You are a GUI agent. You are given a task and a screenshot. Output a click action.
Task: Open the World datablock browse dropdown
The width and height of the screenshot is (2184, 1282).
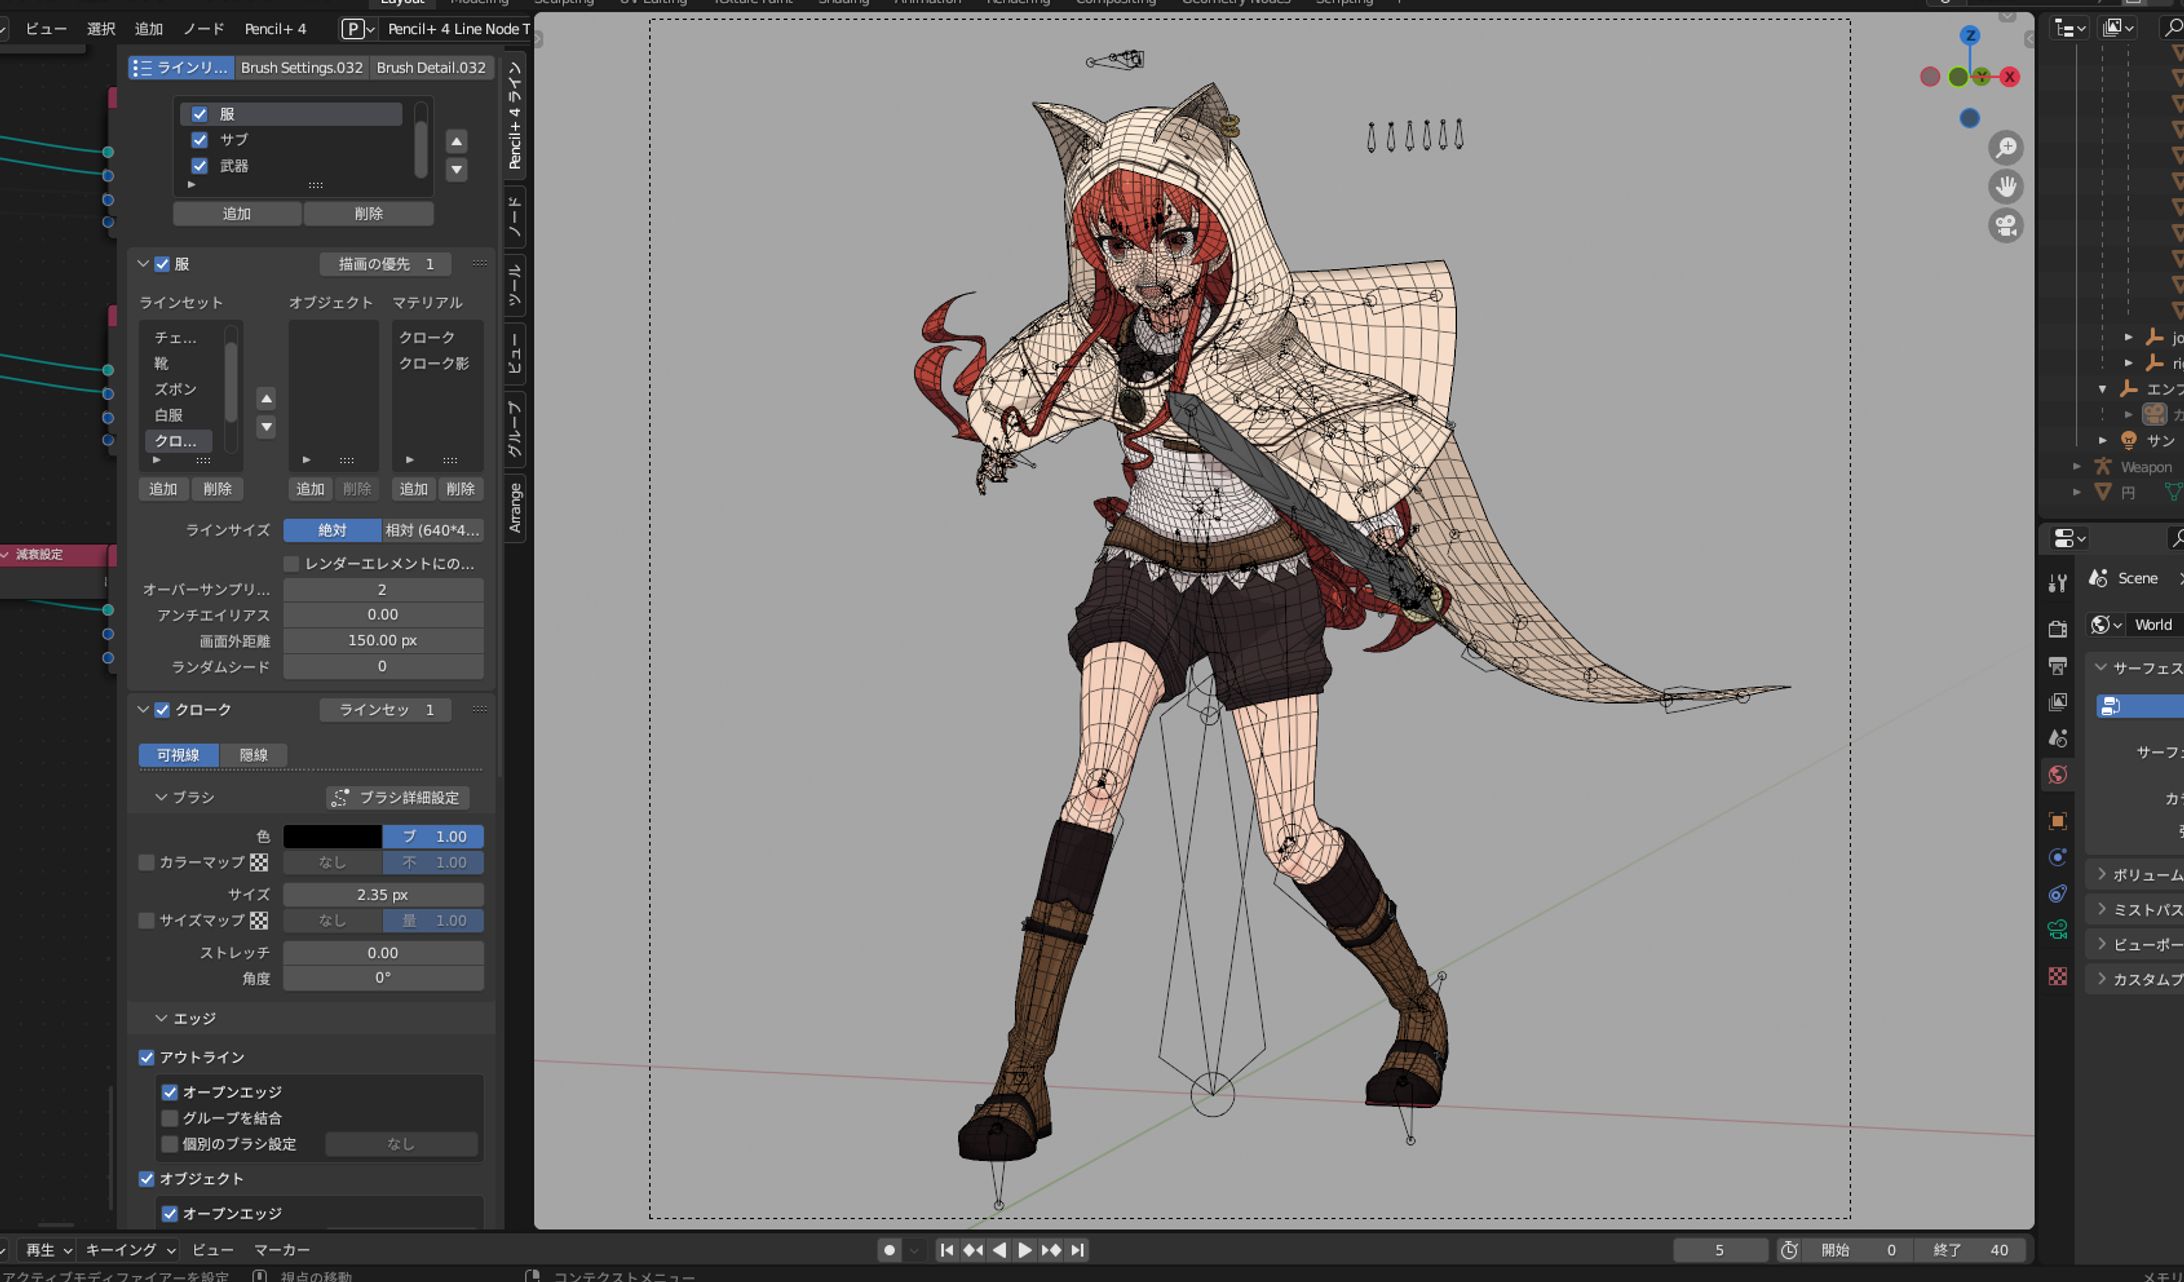click(x=2105, y=625)
